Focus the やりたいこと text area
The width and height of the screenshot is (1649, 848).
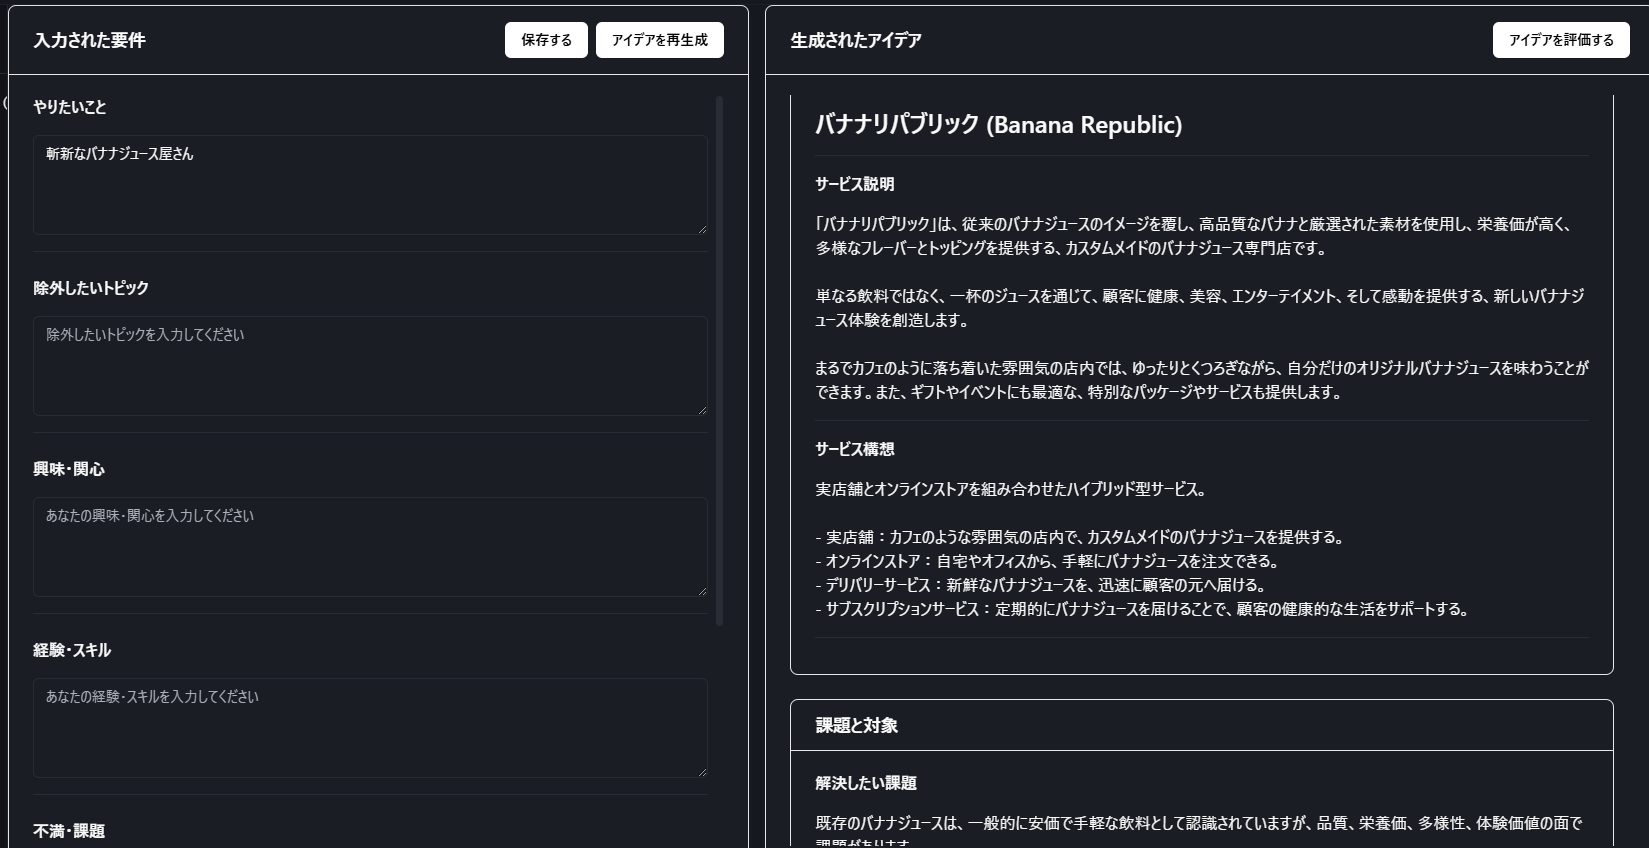370,185
